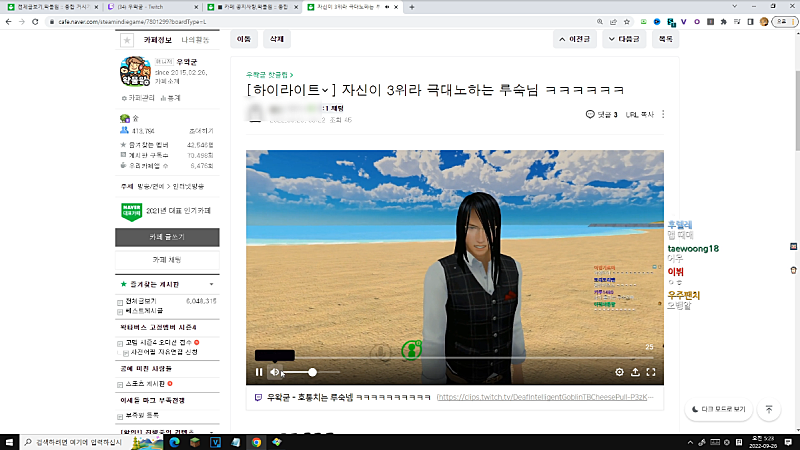The image size is (800, 450).
Task: Go to previous post via 이전글 button
Action: pyautogui.click(x=574, y=39)
